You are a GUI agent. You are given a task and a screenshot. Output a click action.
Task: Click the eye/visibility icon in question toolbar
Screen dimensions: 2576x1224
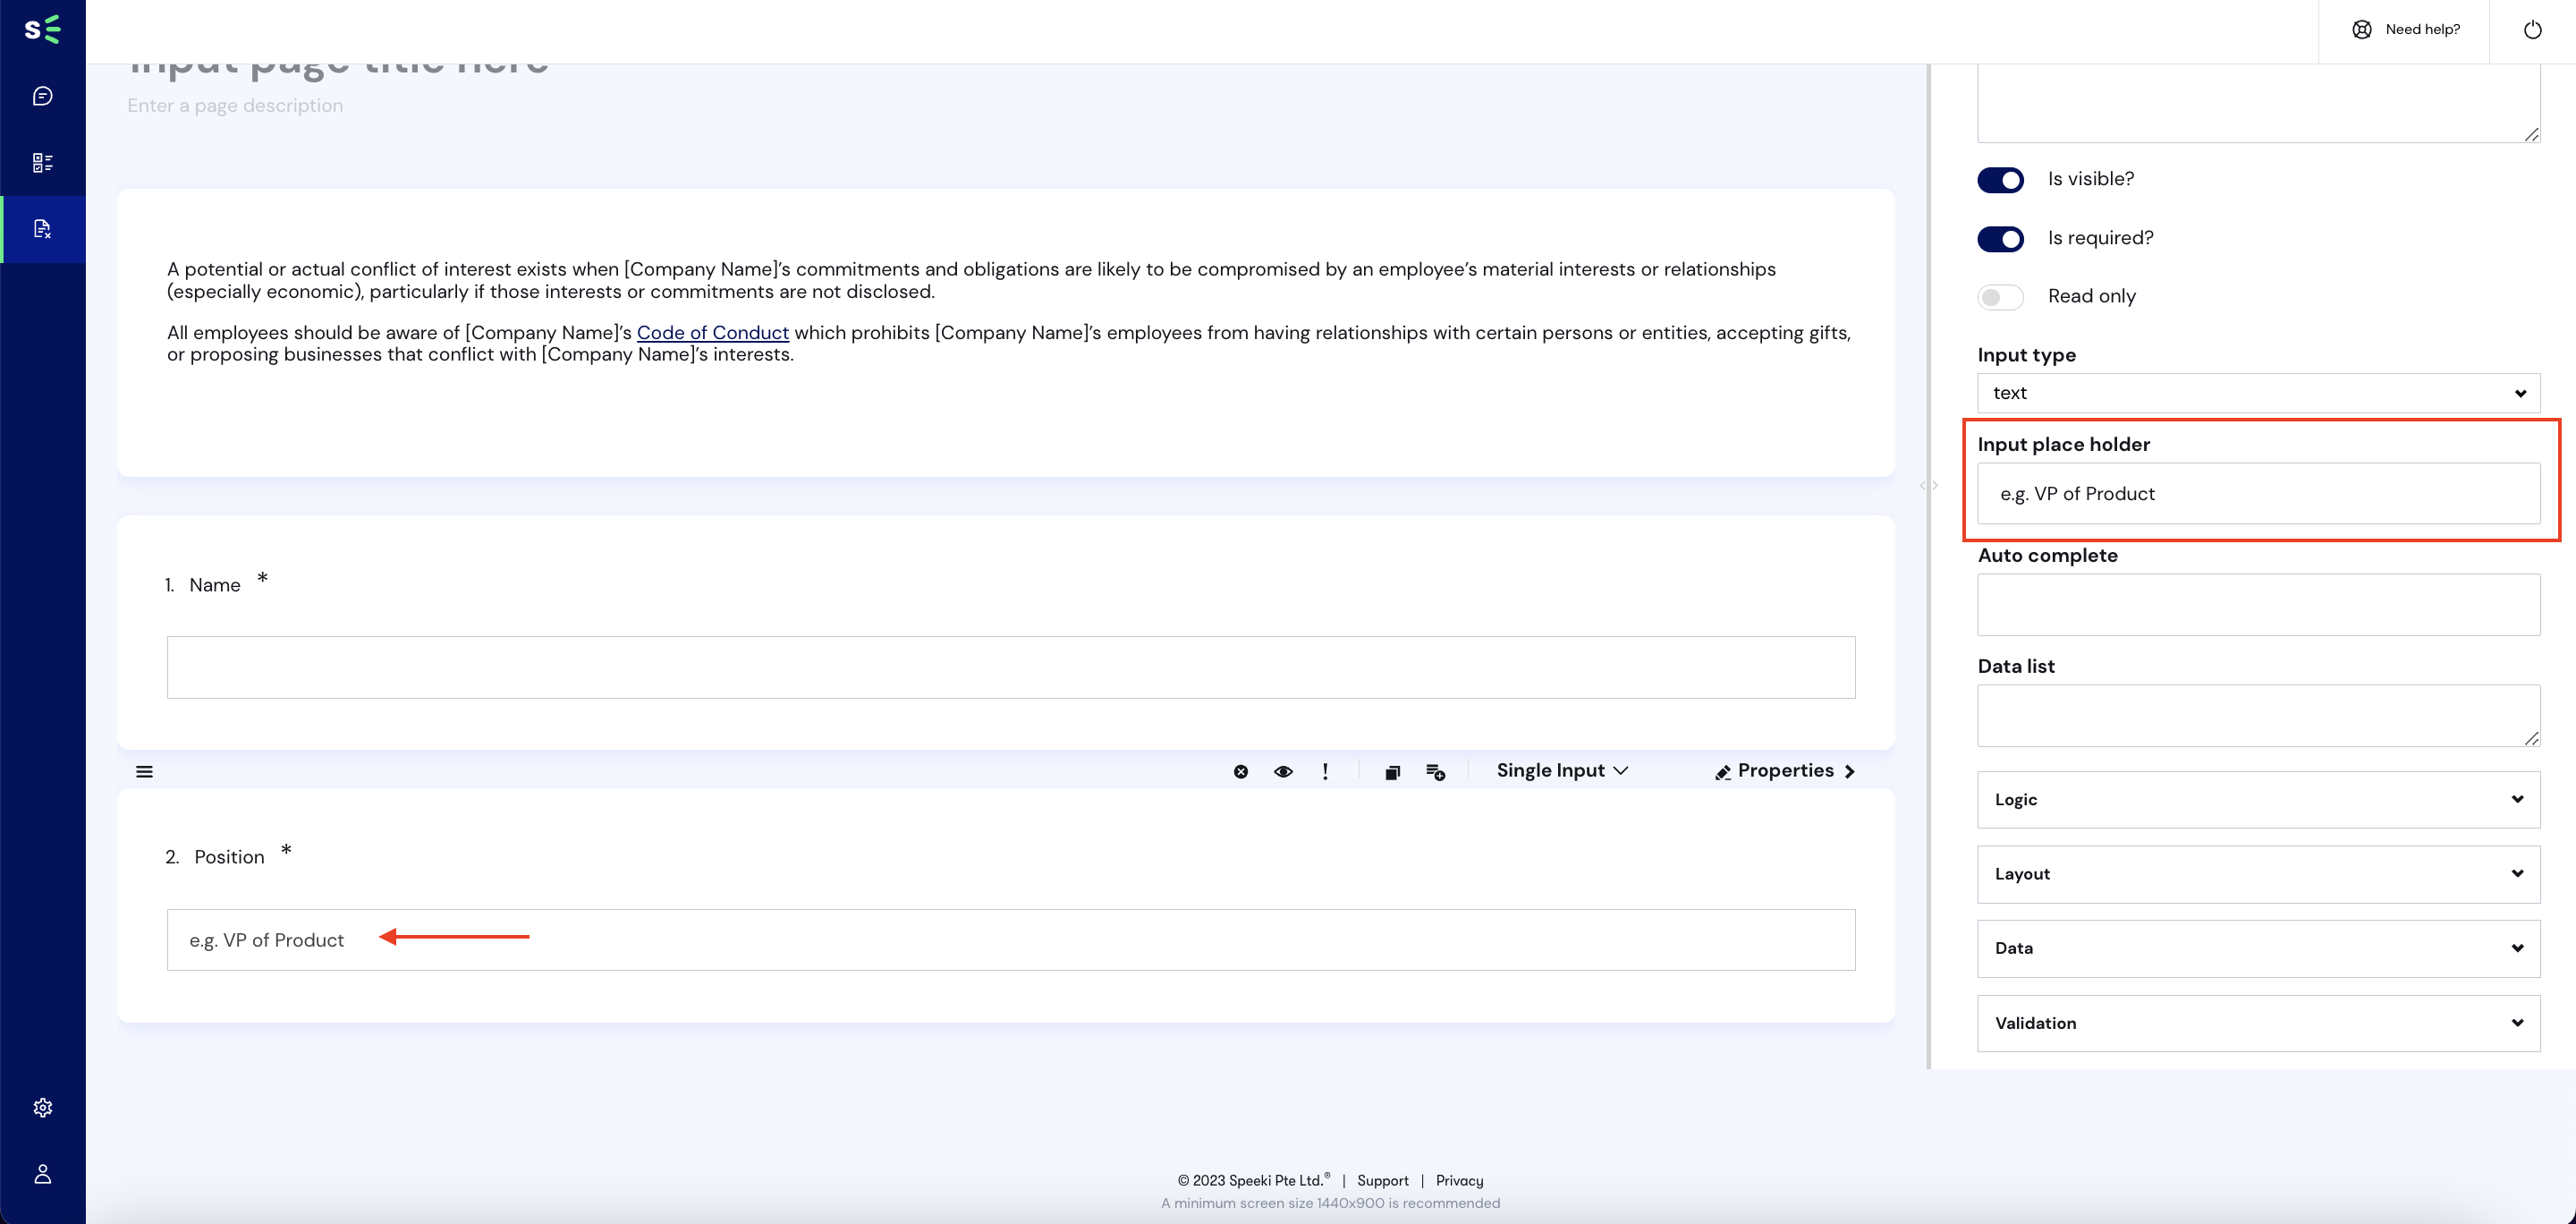tap(1283, 770)
